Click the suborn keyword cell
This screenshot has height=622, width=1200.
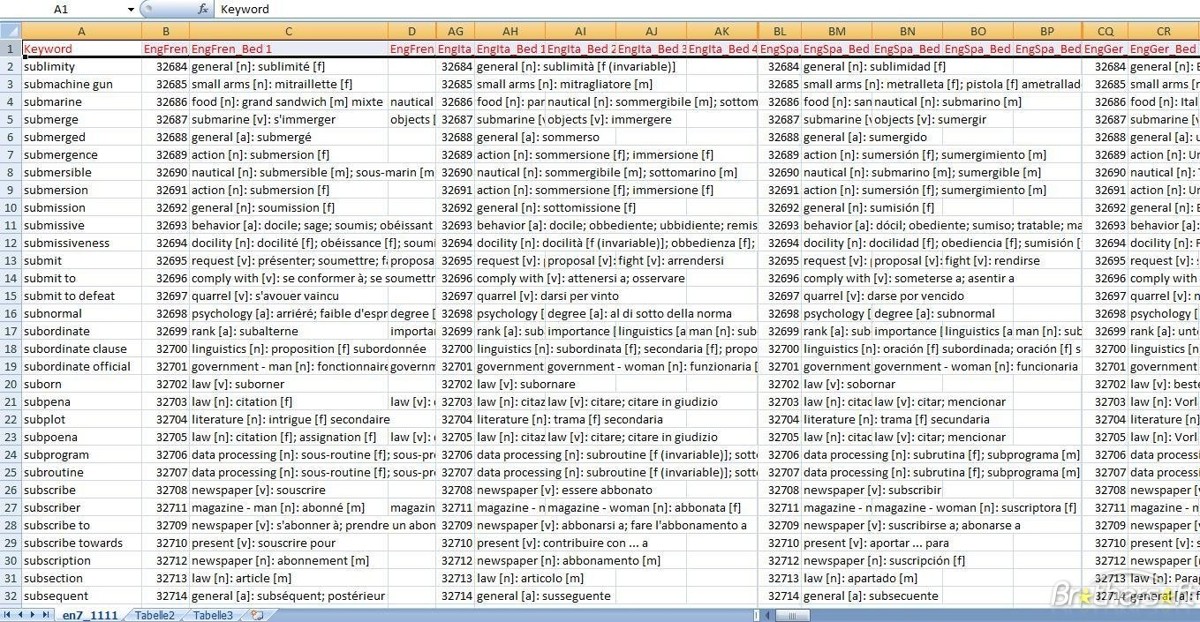click(x=81, y=384)
